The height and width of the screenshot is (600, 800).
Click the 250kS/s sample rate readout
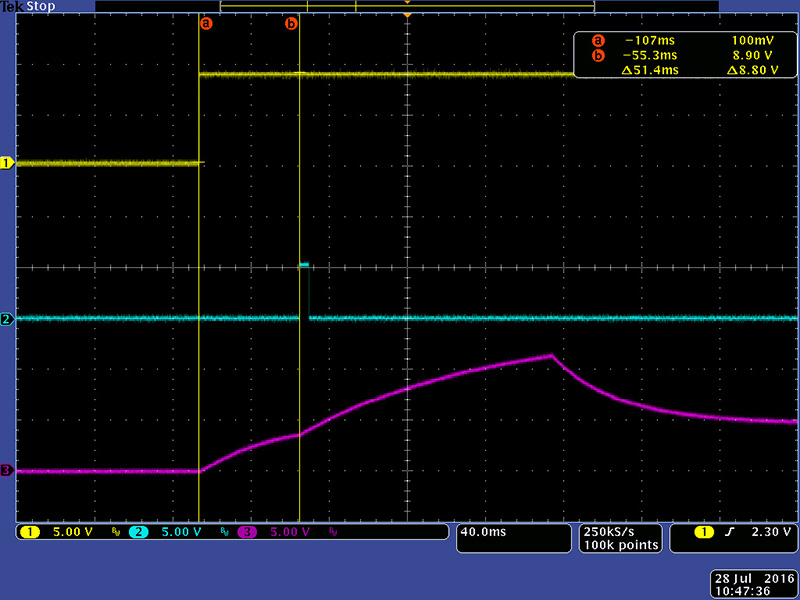pos(608,531)
